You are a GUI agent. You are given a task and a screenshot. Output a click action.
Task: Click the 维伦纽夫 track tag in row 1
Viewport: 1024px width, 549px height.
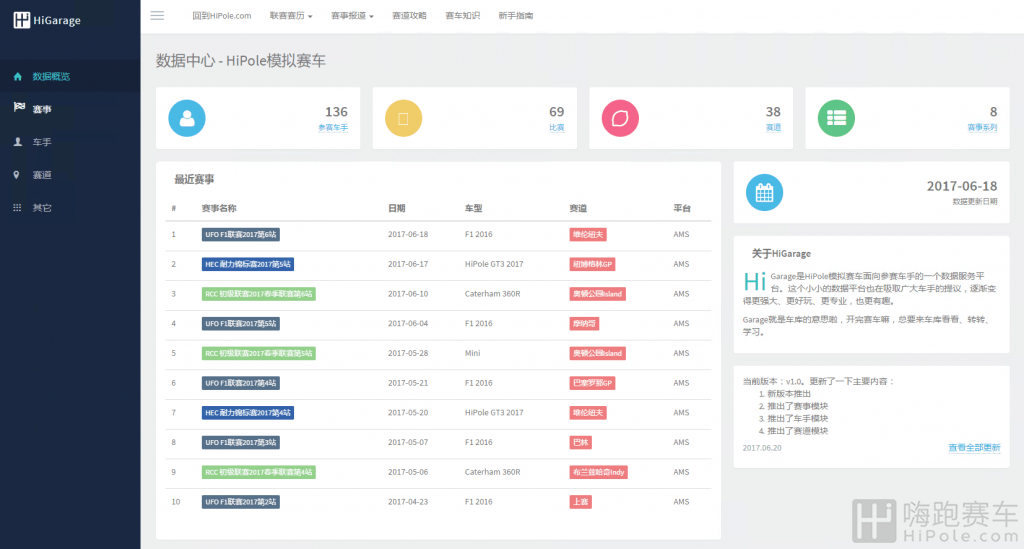click(x=588, y=234)
